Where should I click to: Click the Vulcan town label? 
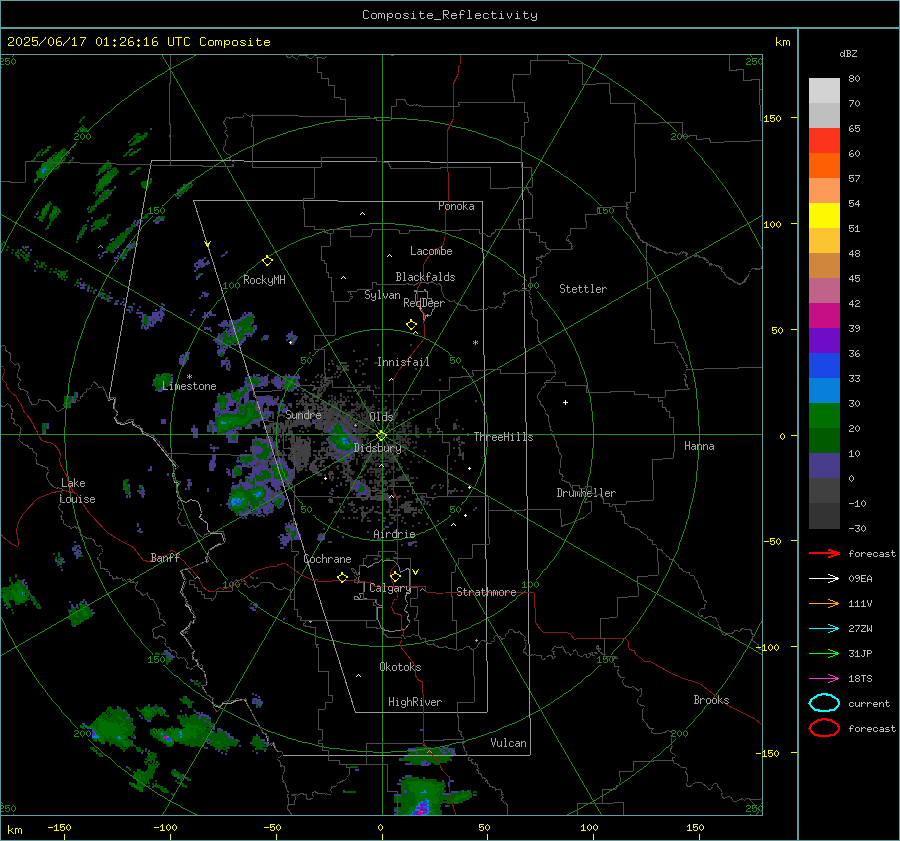coord(508,743)
